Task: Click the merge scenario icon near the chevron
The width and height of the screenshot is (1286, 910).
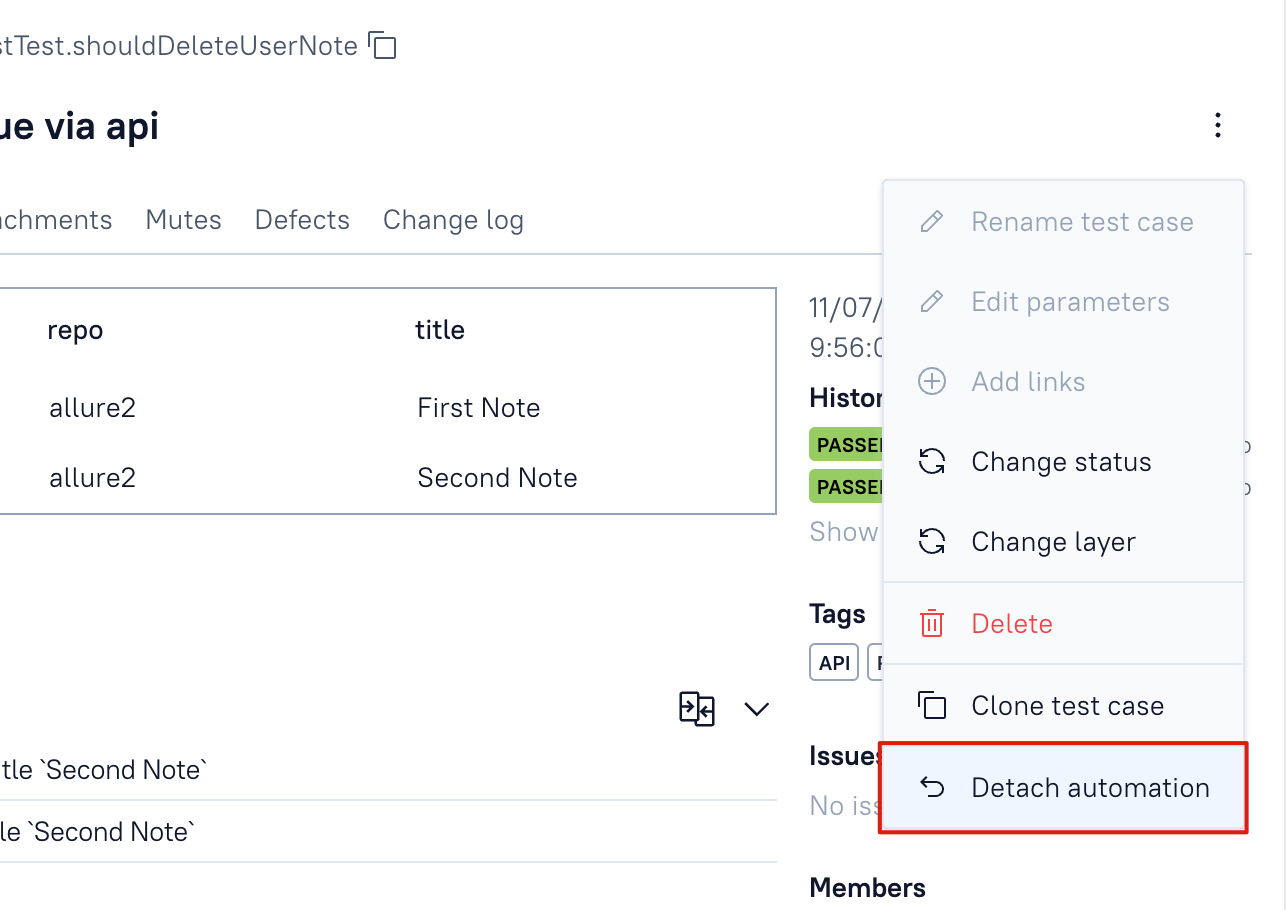Action: [697, 708]
